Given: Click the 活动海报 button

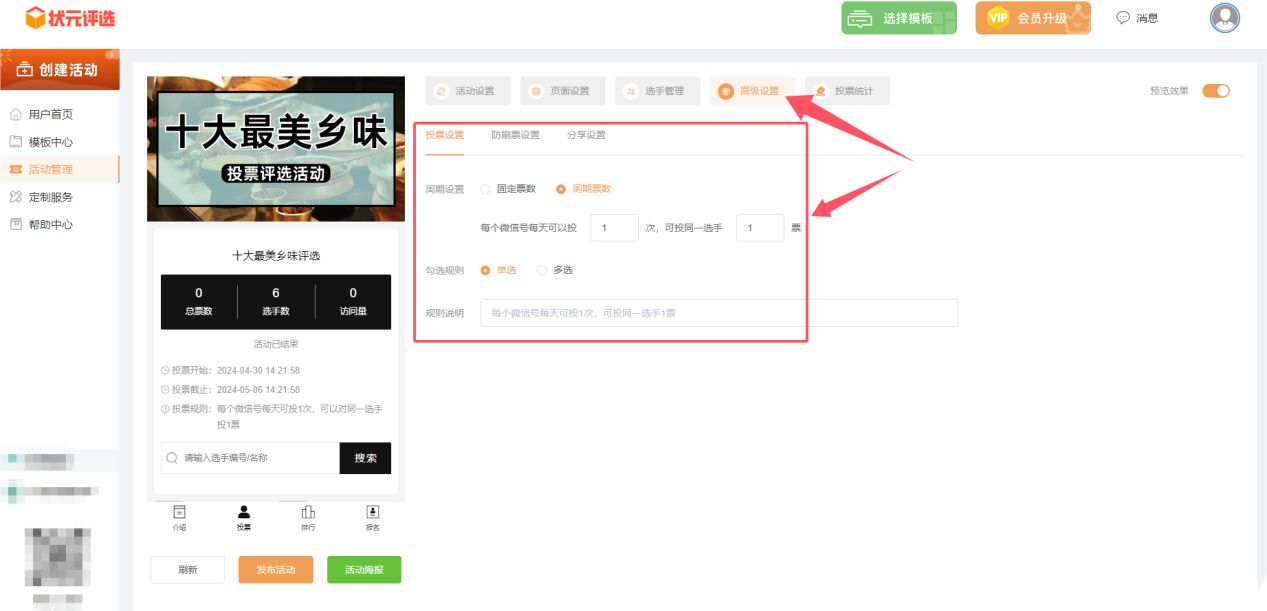Looking at the screenshot, I should pos(363,570).
